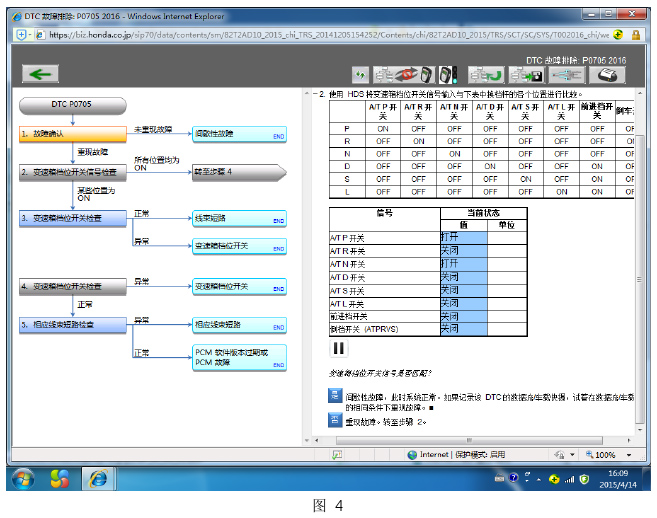Click the 'A/T N 开关' value '打开' cell
Screen dimensions: 657x518
[463, 264]
